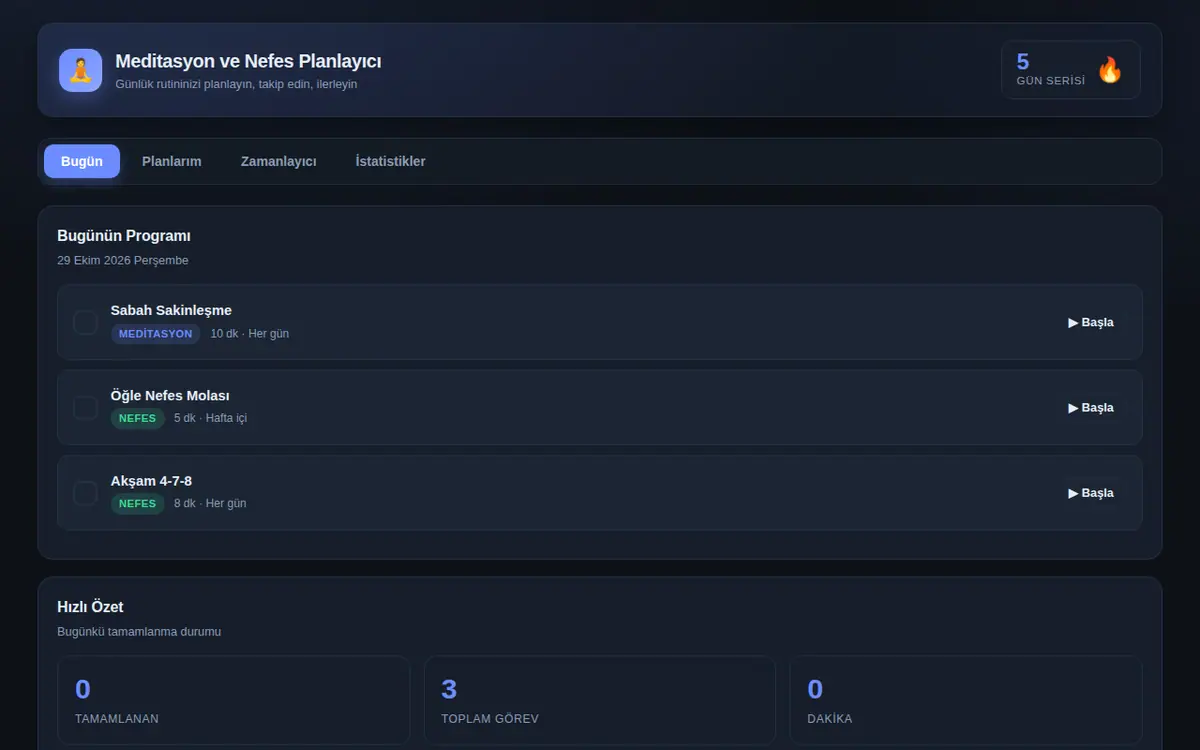Click the "Bugünkü tamamlanma durumu" subtitle
The width and height of the screenshot is (1200, 750).
(x=139, y=632)
